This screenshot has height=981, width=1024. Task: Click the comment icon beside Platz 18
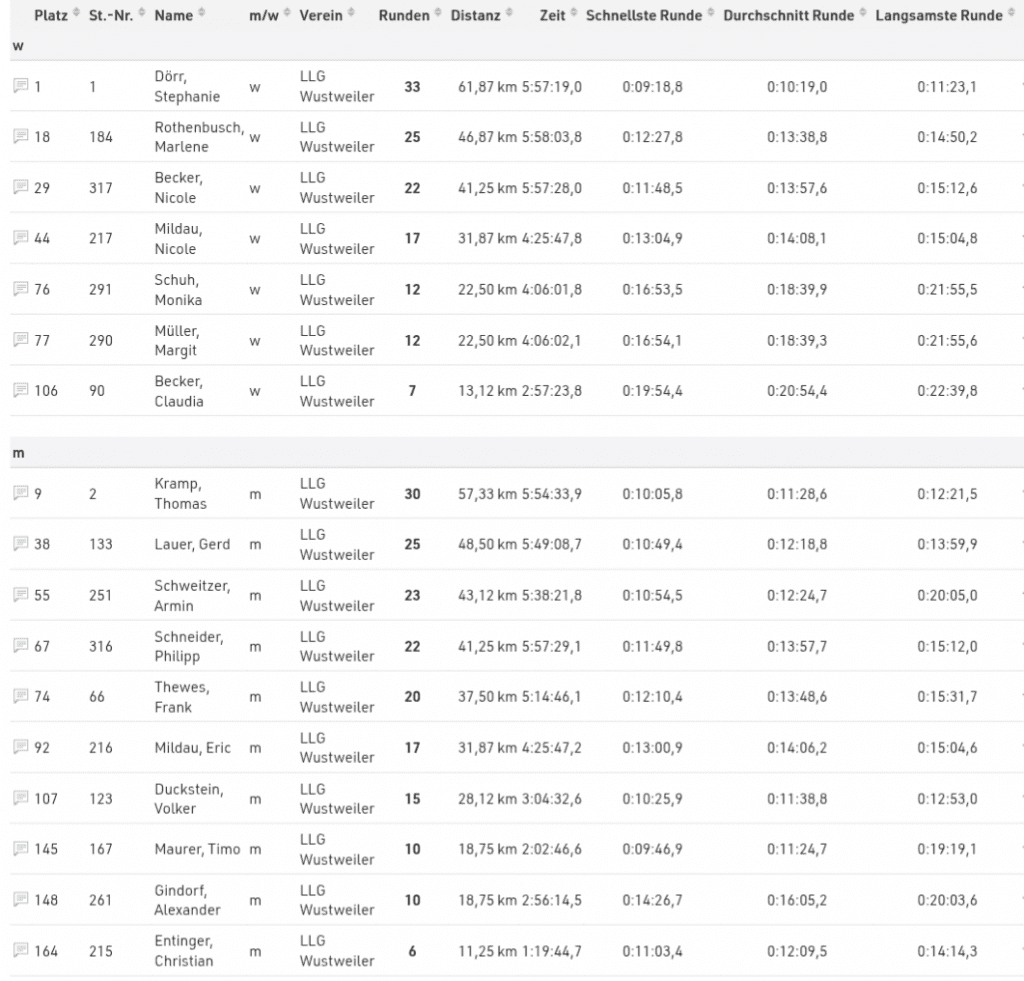pos(20,137)
